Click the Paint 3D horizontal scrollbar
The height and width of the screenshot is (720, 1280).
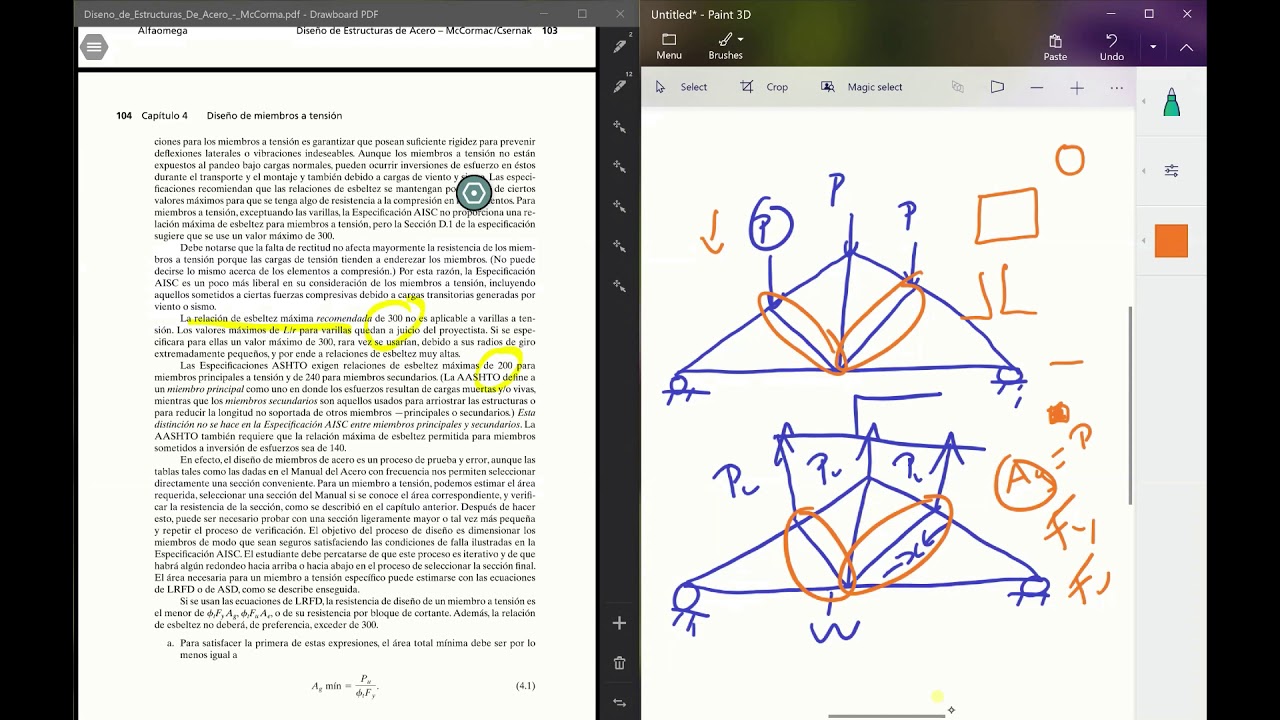coord(886,716)
